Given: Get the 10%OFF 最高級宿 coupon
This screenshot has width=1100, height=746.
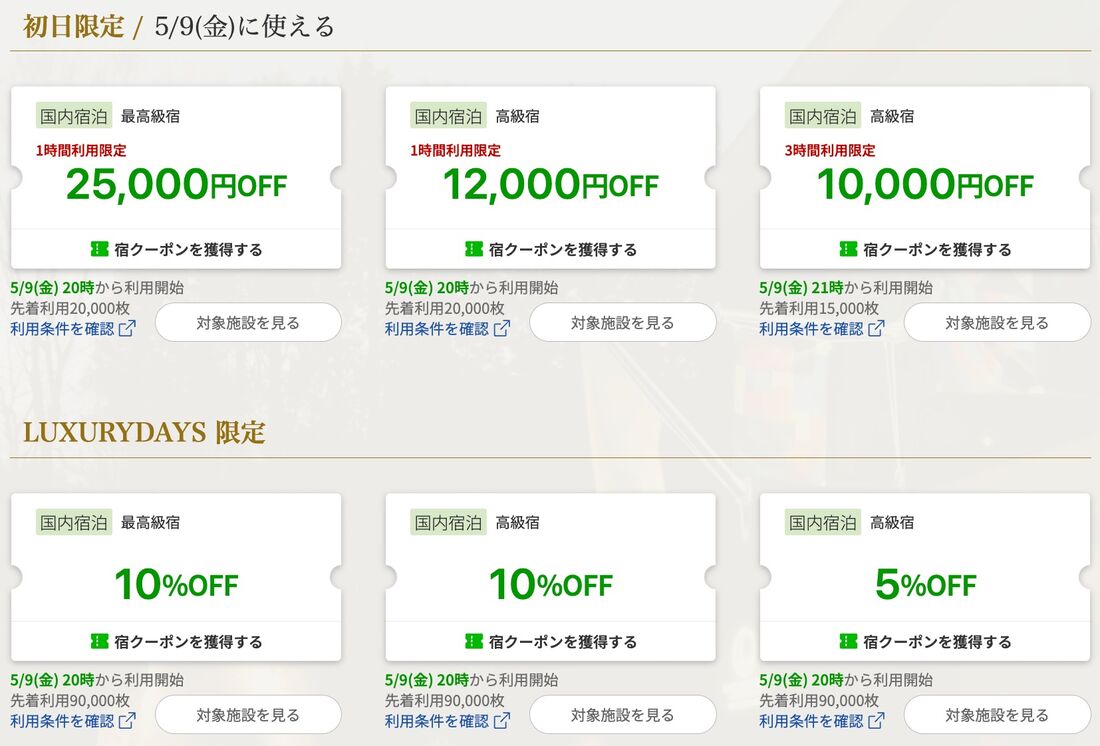Looking at the screenshot, I should [x=176, y=641].
